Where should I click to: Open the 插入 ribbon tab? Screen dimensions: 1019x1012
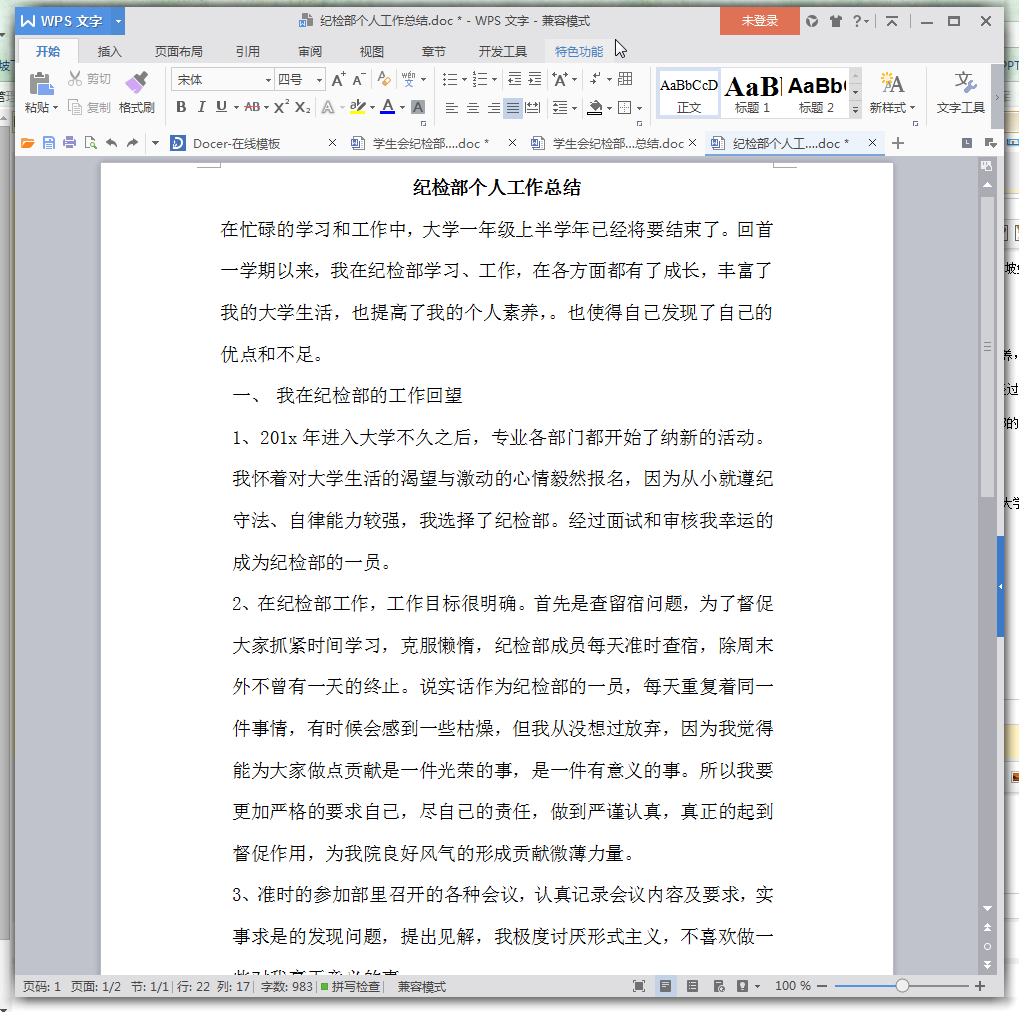click(x=110, y=51)
